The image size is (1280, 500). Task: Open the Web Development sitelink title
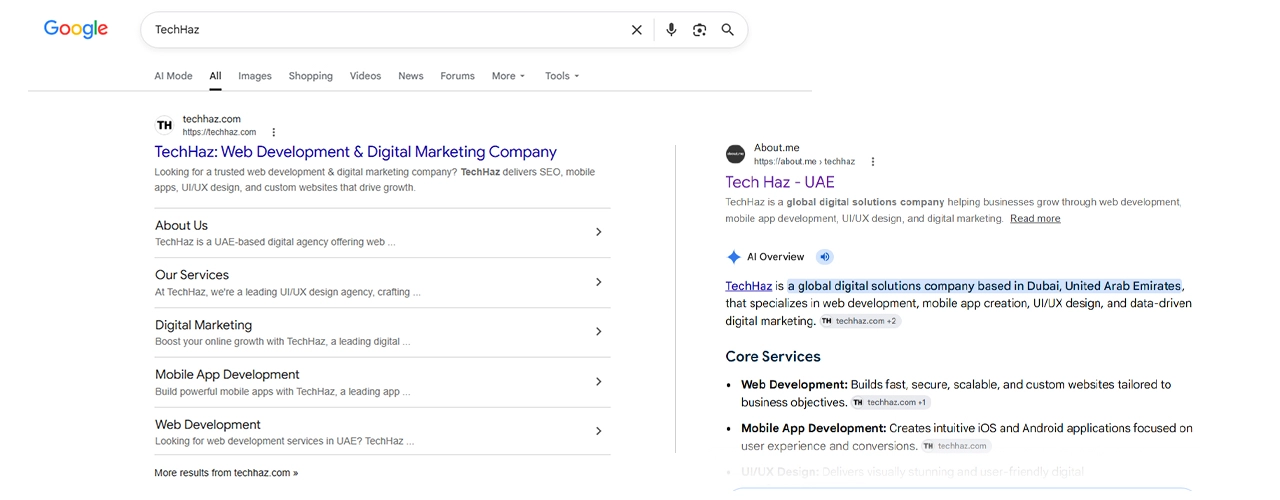208,425
